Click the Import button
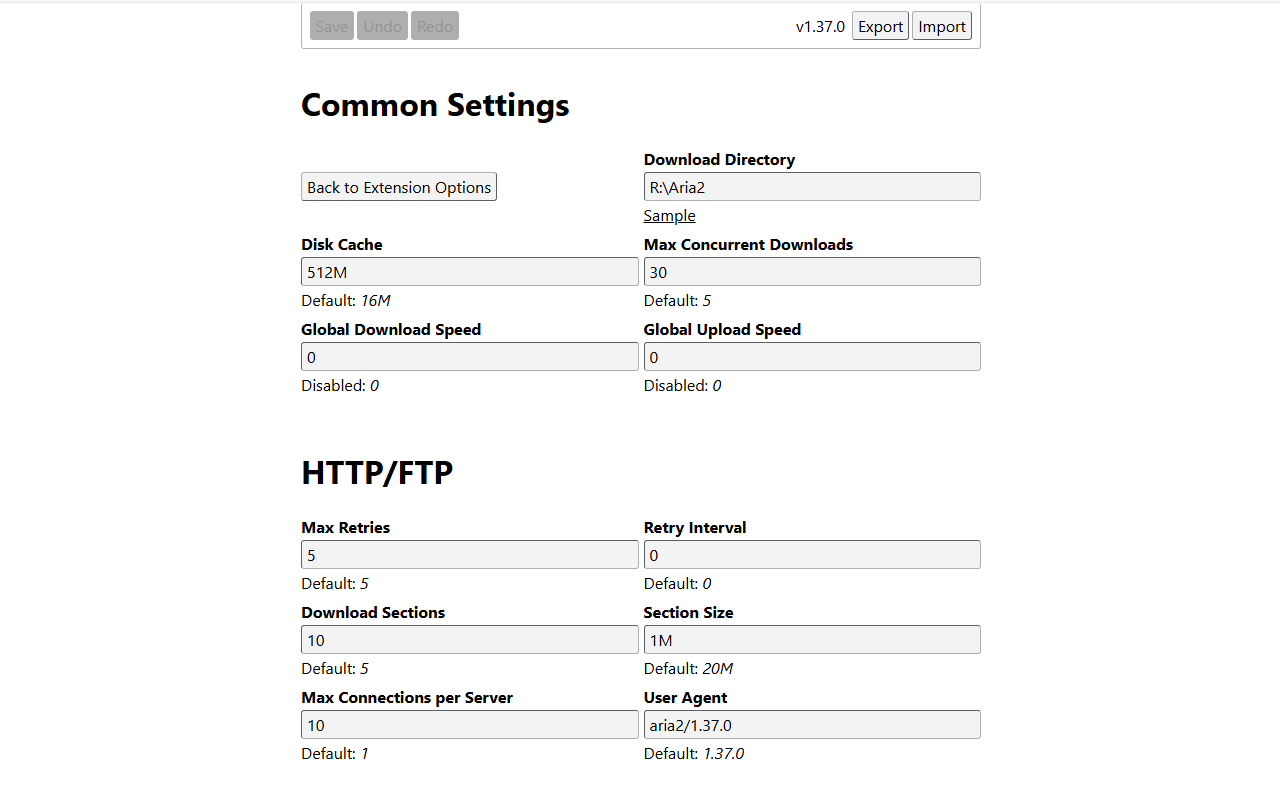This screenshot has width=1280, height=800. [x=941, y=26]
